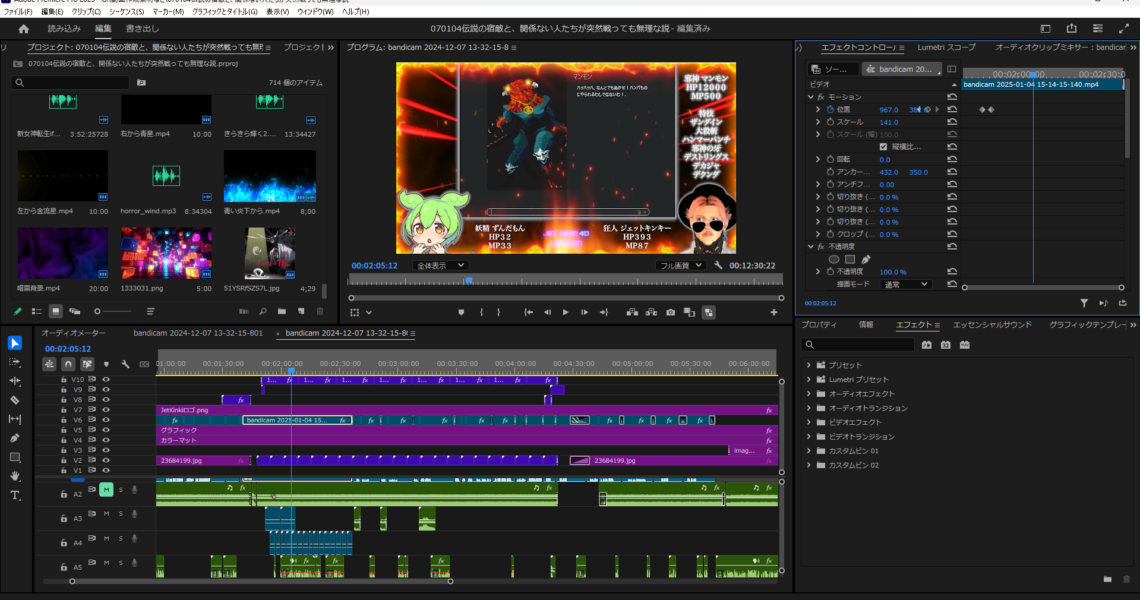The height and width of the screenshot is (600, 1140).
Task: Click the 読み込み workspace button
Action: click(64, 28)
